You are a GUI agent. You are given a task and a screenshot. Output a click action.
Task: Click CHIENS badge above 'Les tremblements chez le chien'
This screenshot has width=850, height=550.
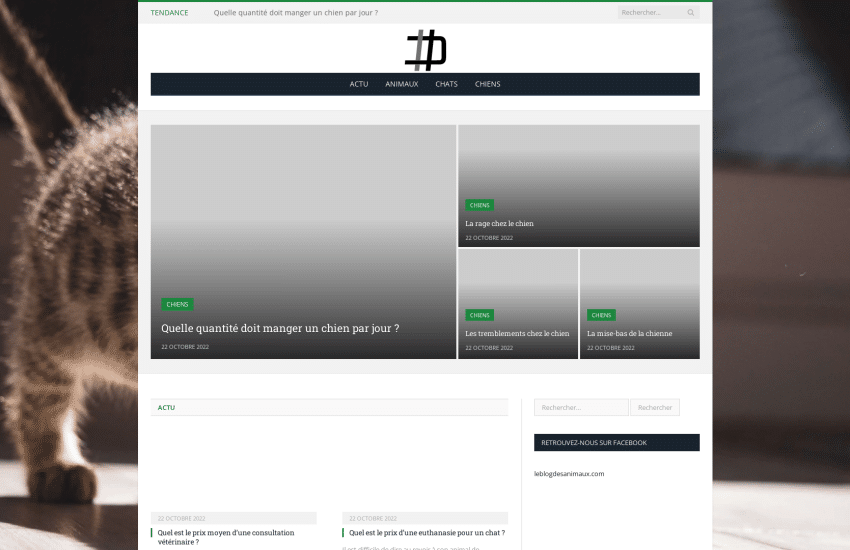coord(479,315)
